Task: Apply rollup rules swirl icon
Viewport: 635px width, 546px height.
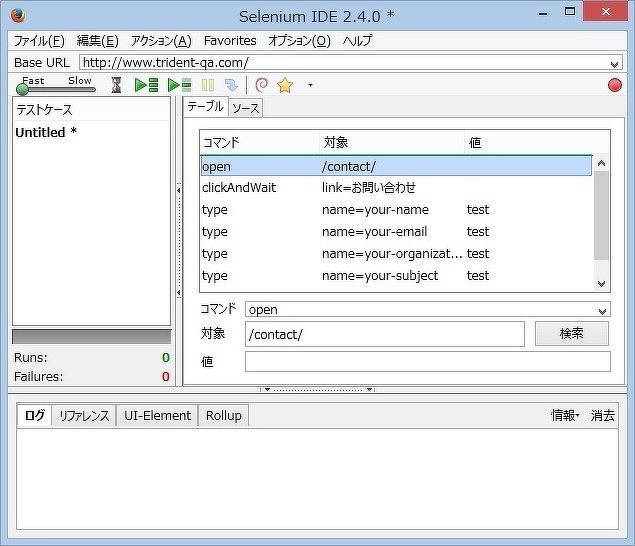Action: [x=262, y=85]
